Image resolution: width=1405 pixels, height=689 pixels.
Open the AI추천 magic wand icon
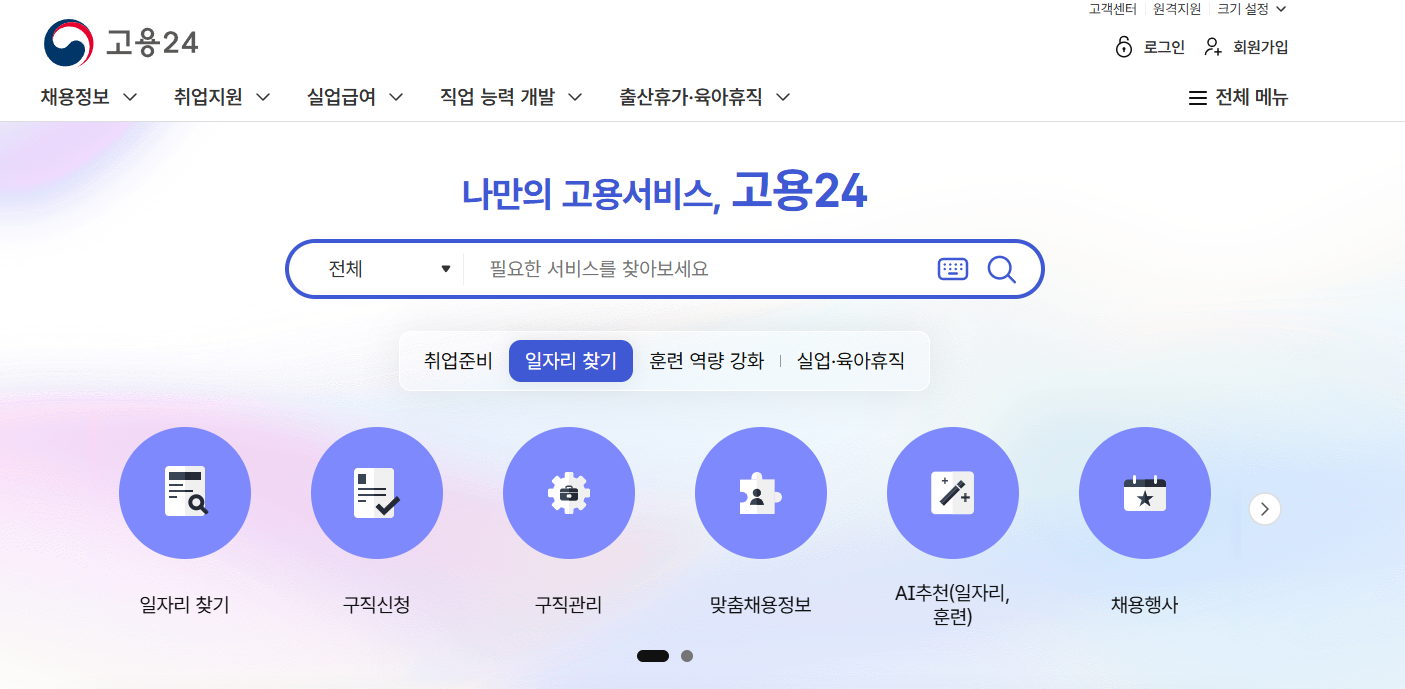953,493
